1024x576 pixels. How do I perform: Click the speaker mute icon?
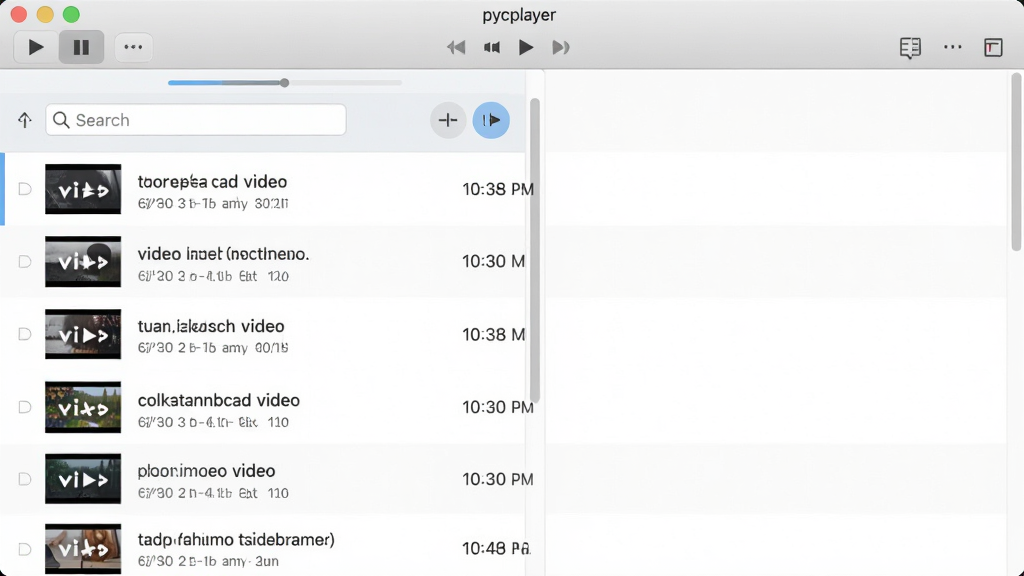pyautogui.click(x=492, y=47)
